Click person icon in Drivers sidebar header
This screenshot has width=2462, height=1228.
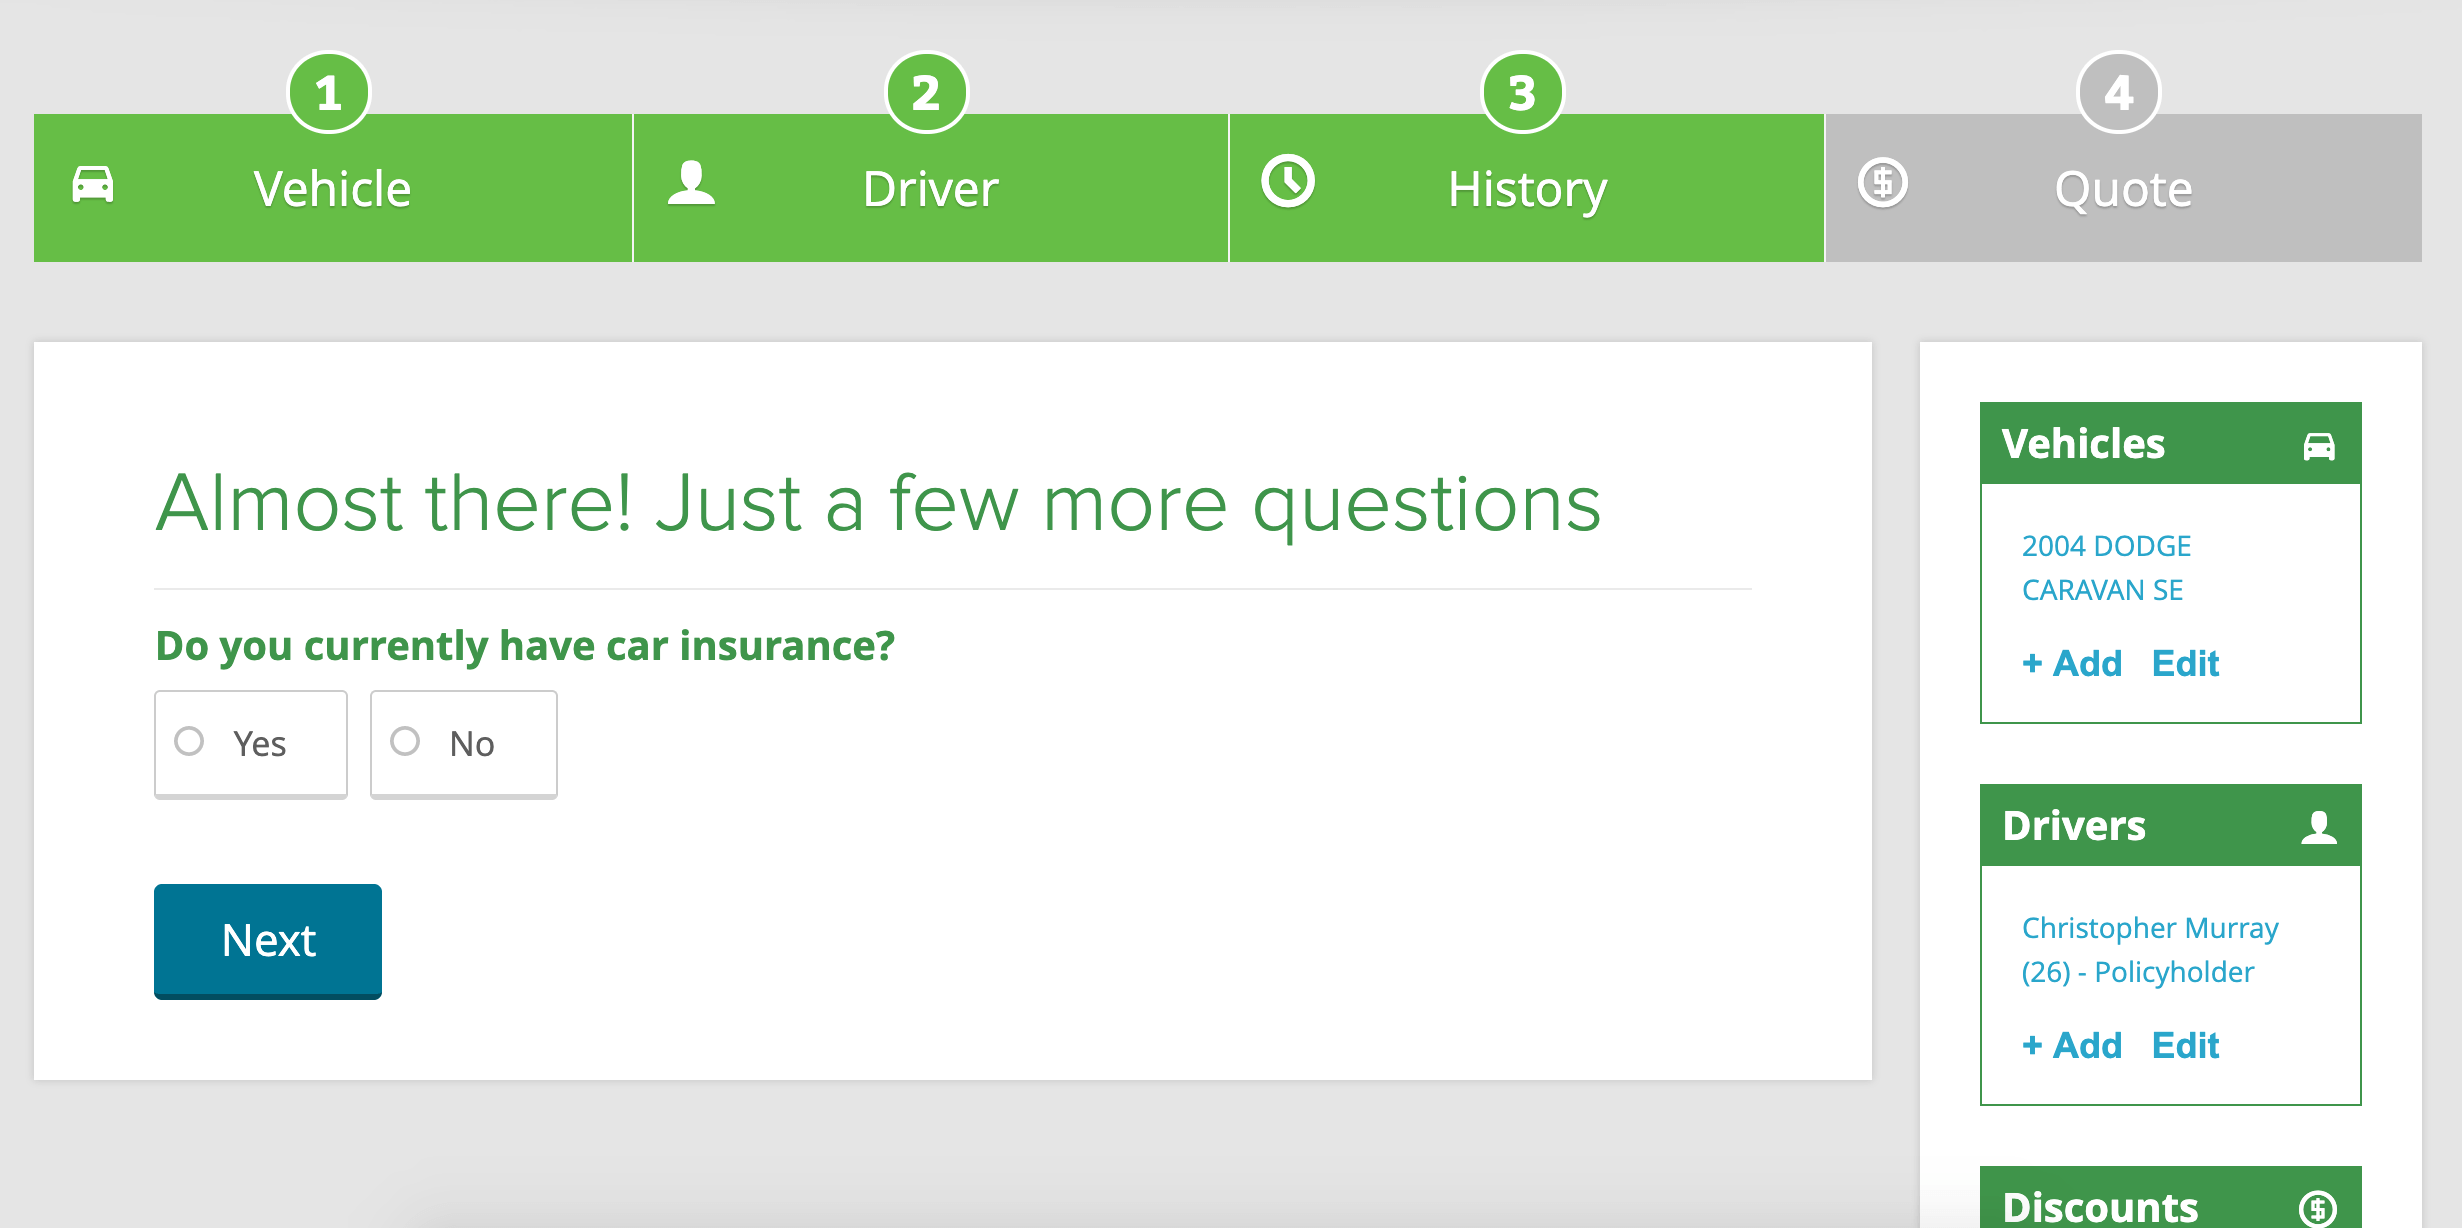tap(2319, 827)
